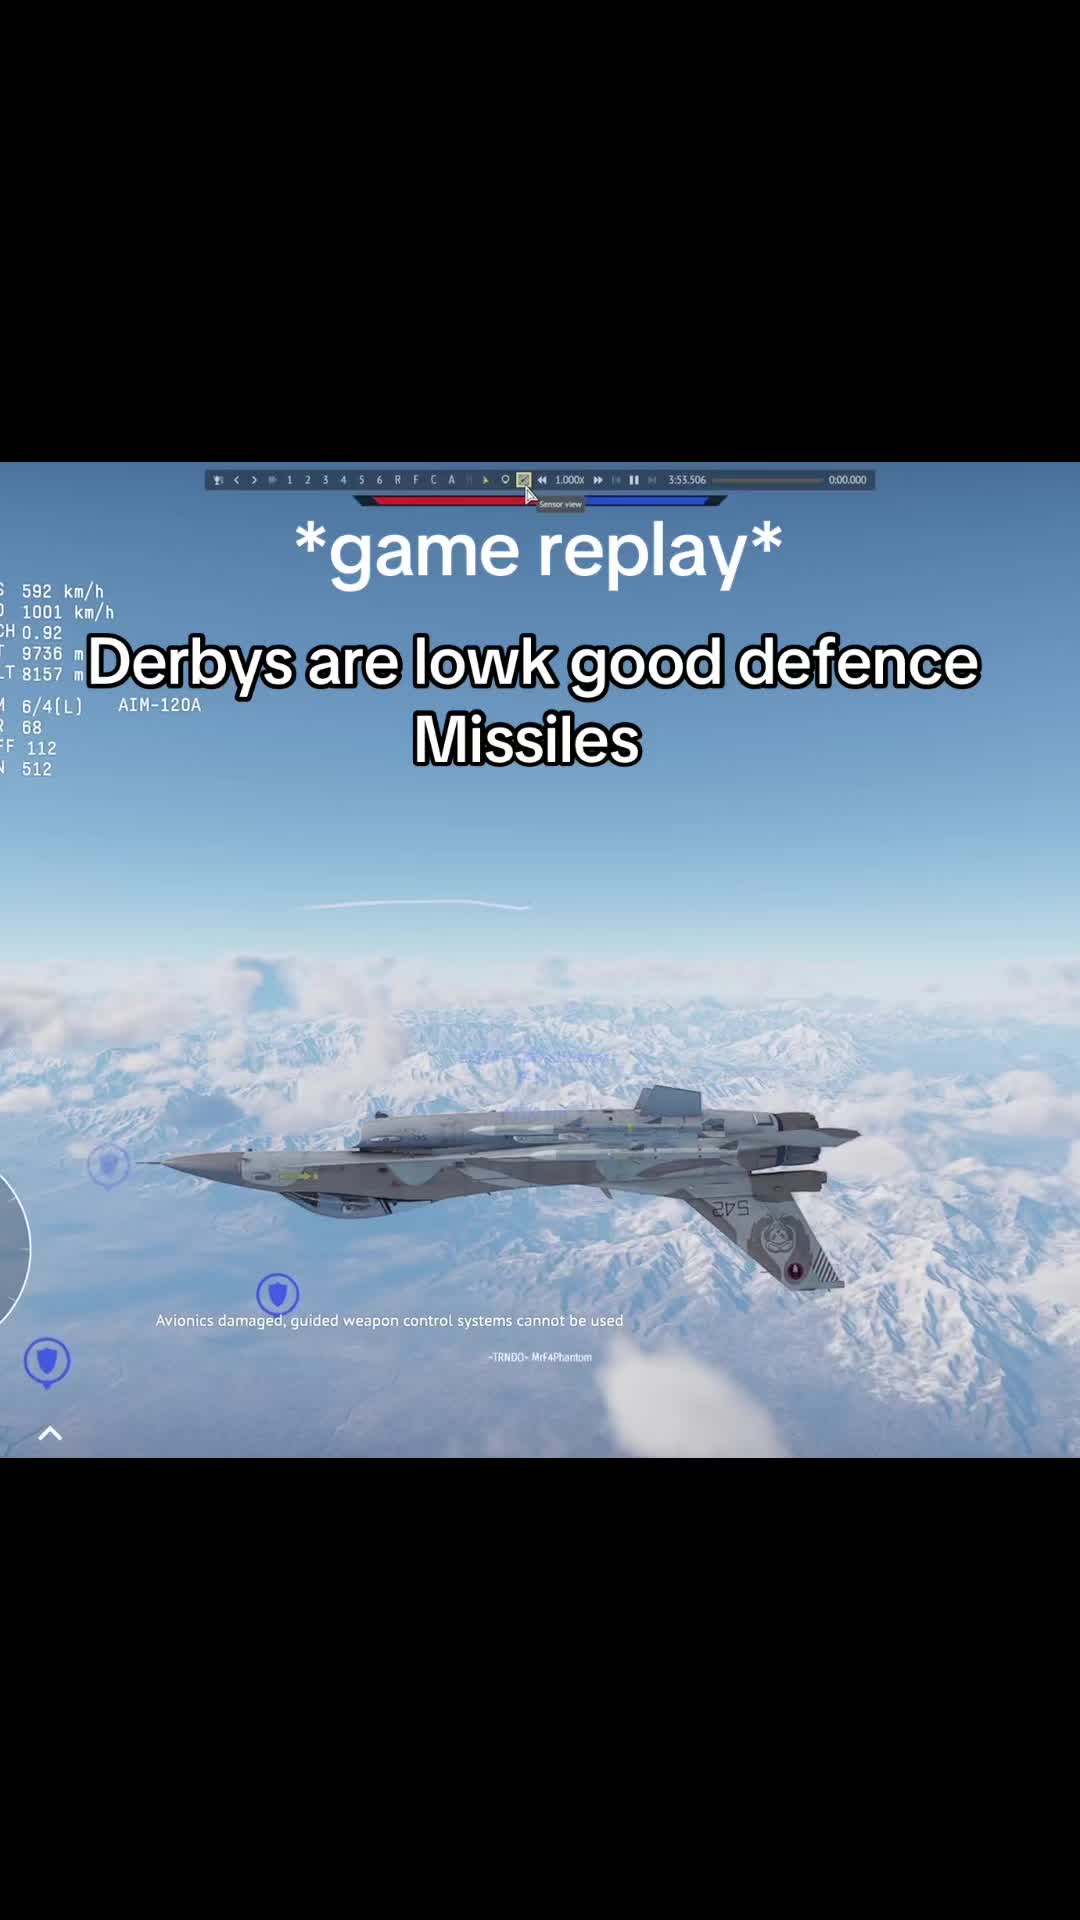Skip back using the previous-step icon

(616, 480)
